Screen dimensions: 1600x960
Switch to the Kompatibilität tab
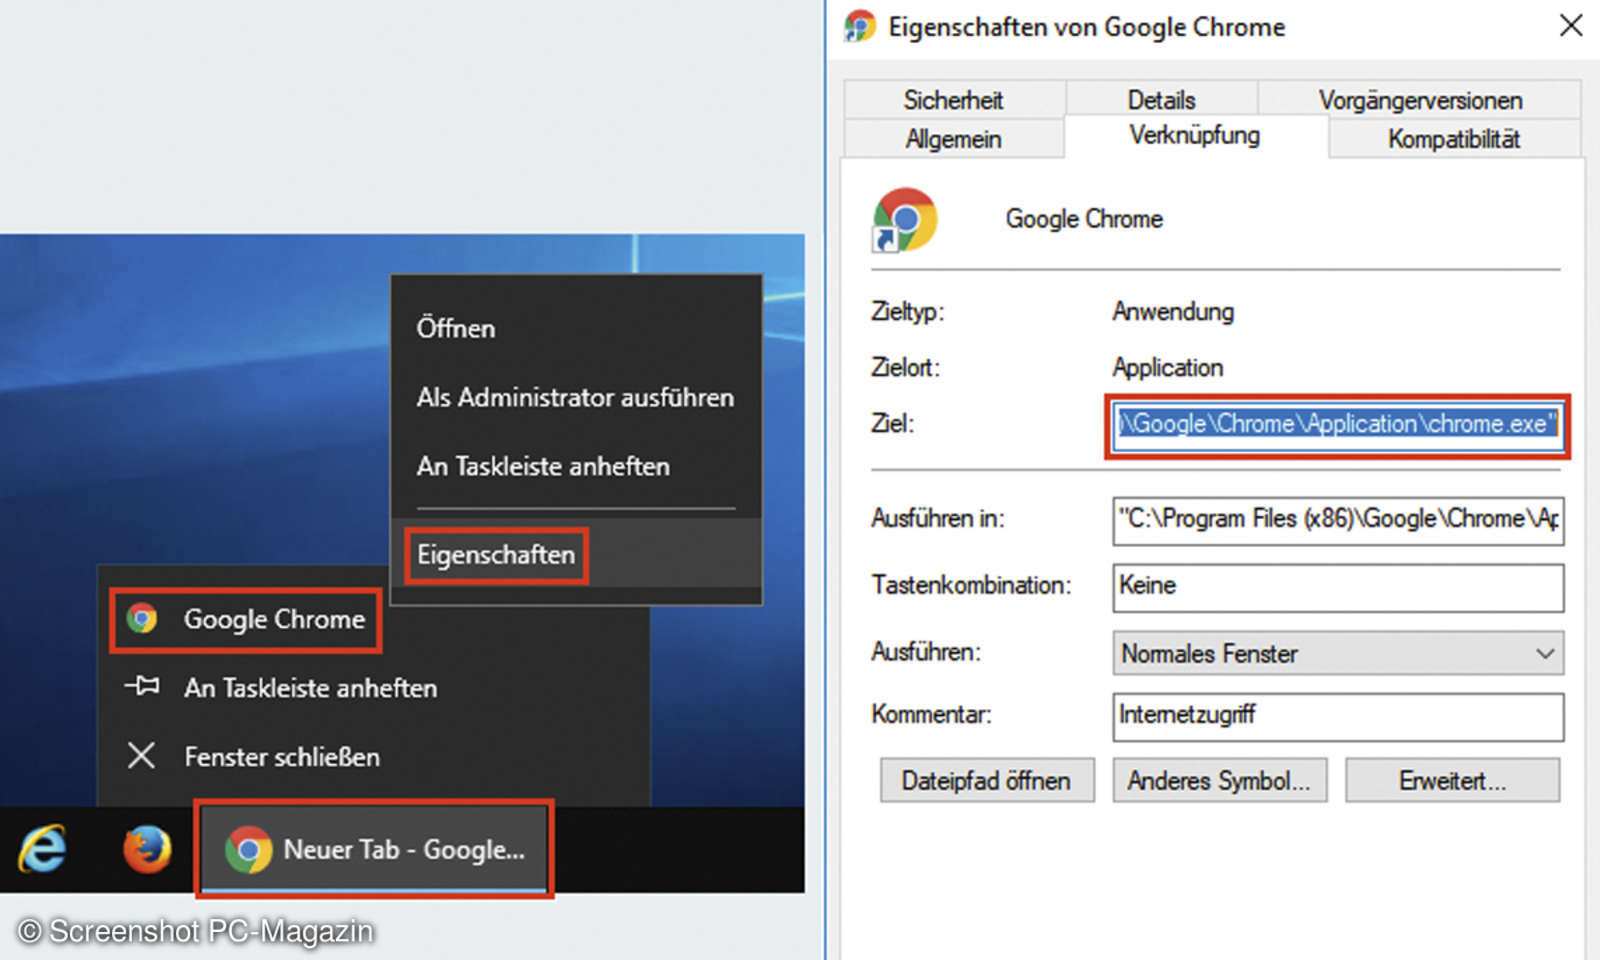[1454, 139]
